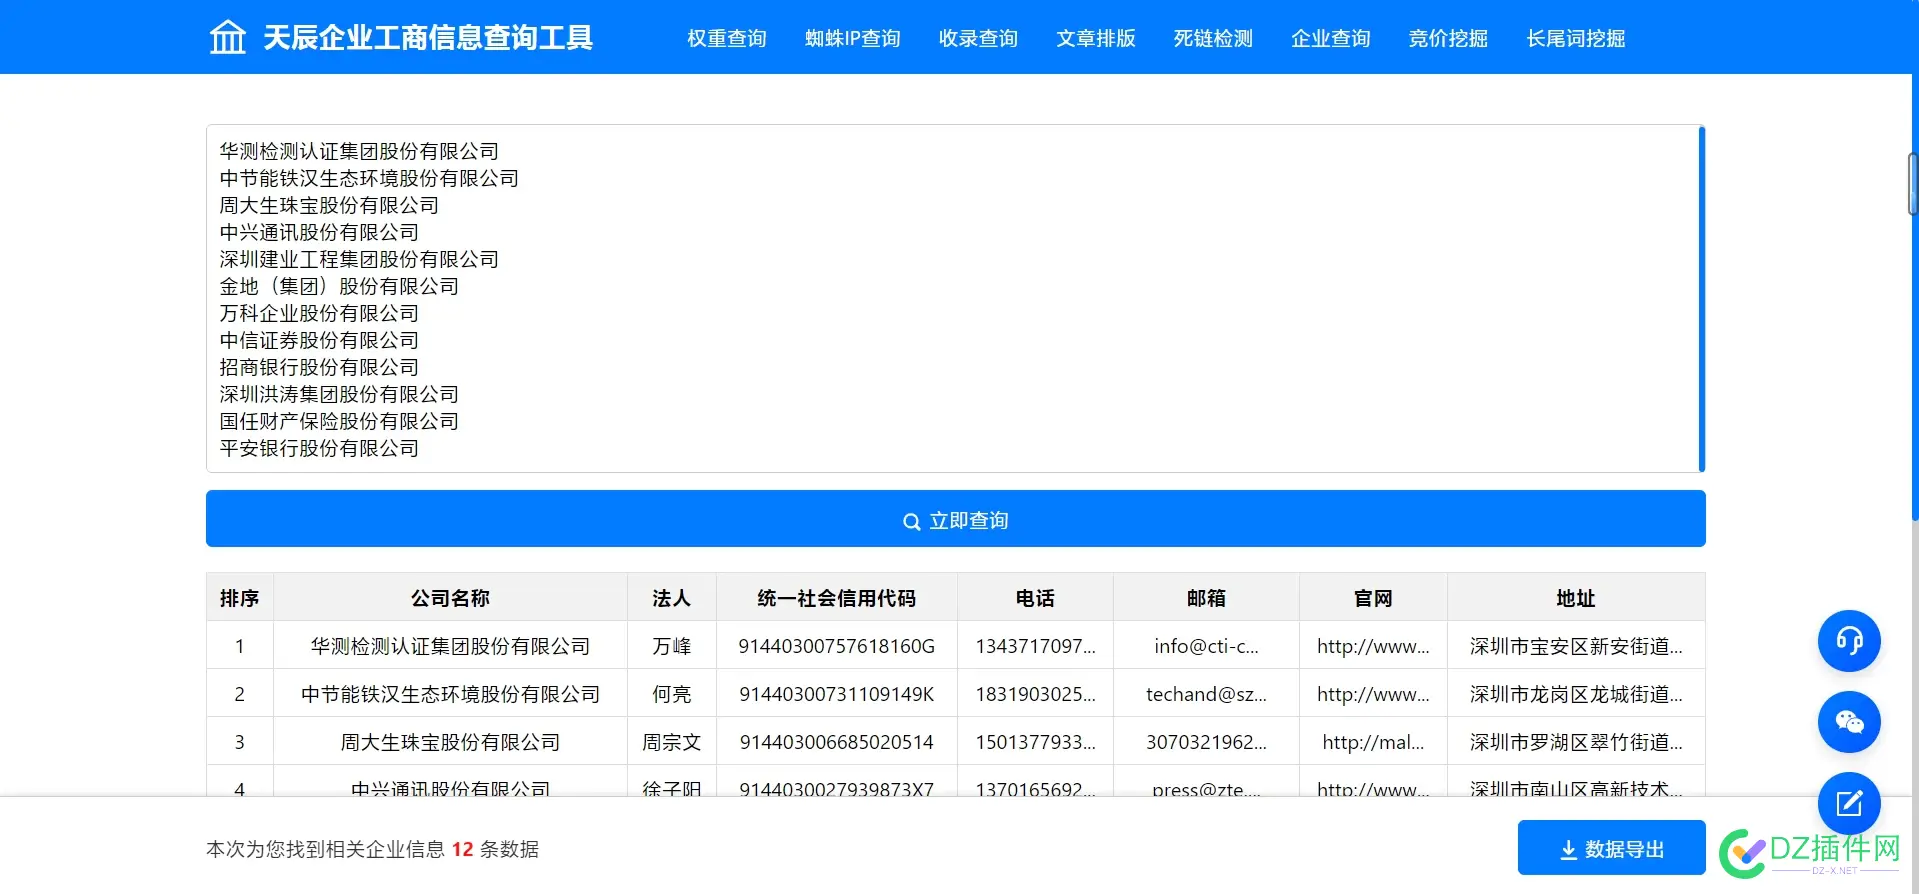Click textarea line 金地（集团）股份有限公司

click(x=339, y=286)
